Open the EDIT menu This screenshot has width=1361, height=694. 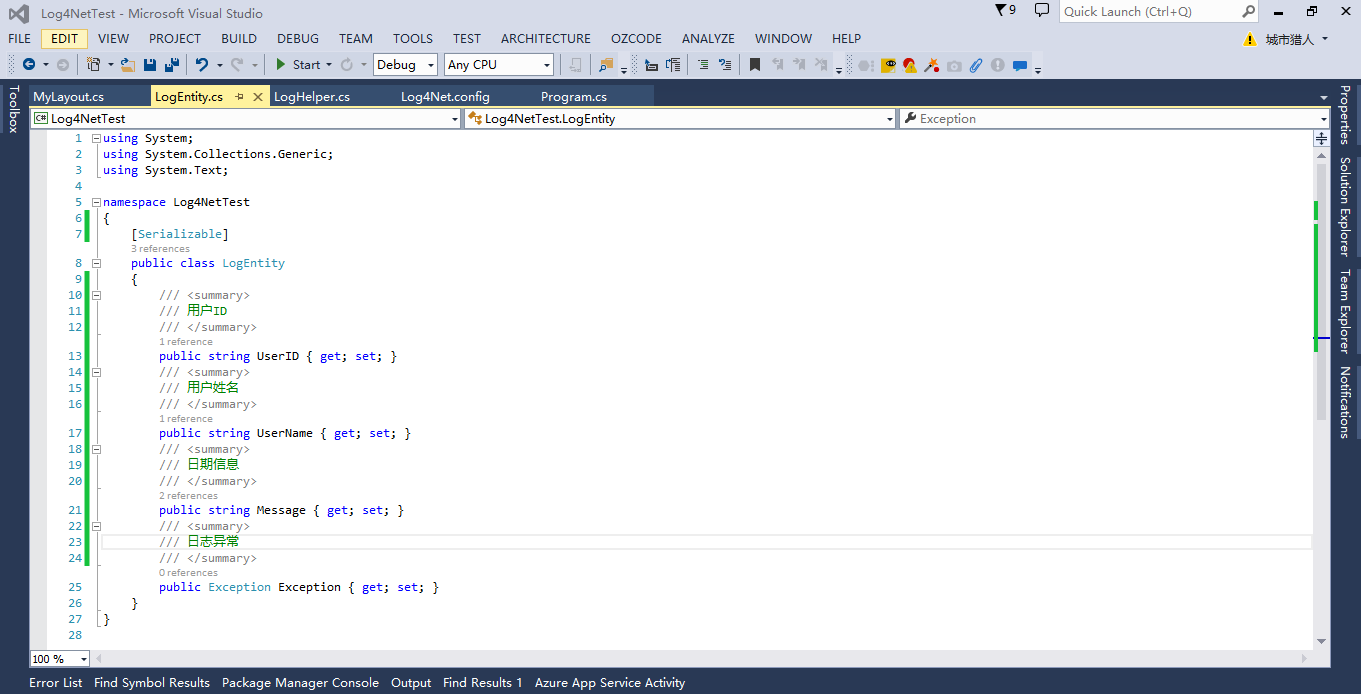pos(65,39)
